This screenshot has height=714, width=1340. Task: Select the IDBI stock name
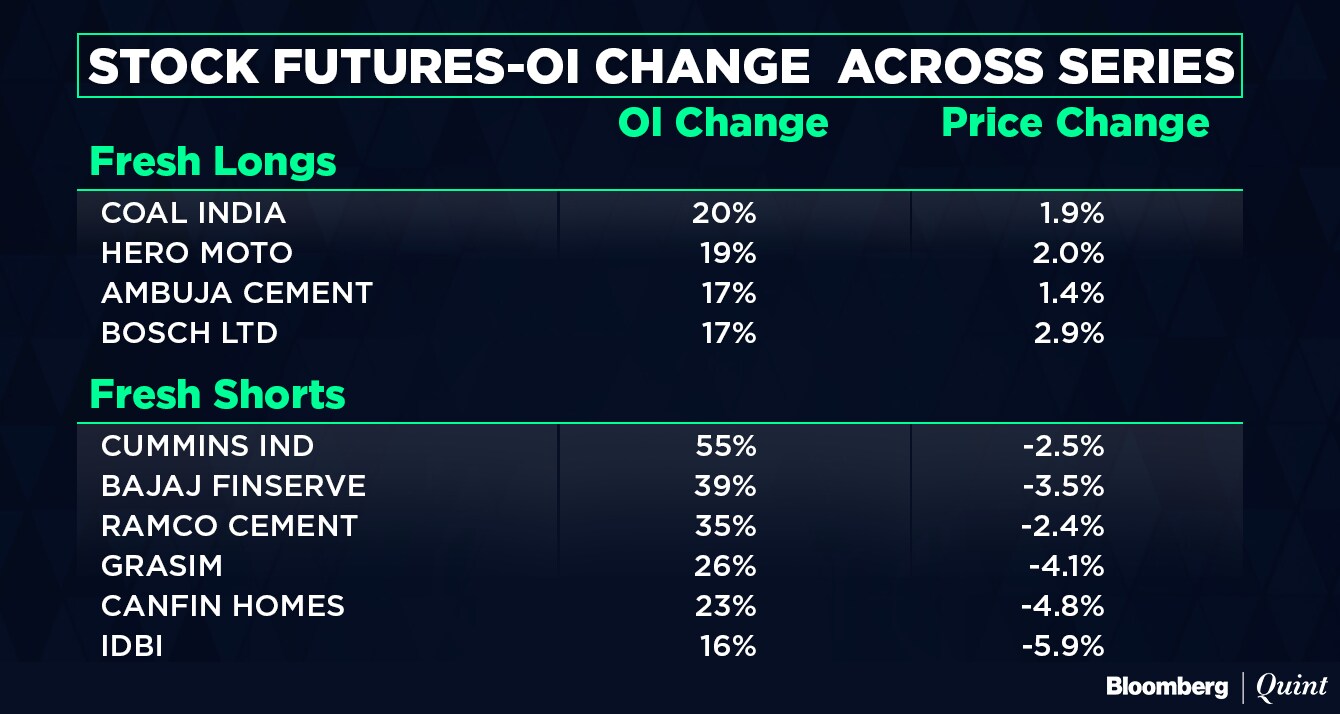pos(132,647)
